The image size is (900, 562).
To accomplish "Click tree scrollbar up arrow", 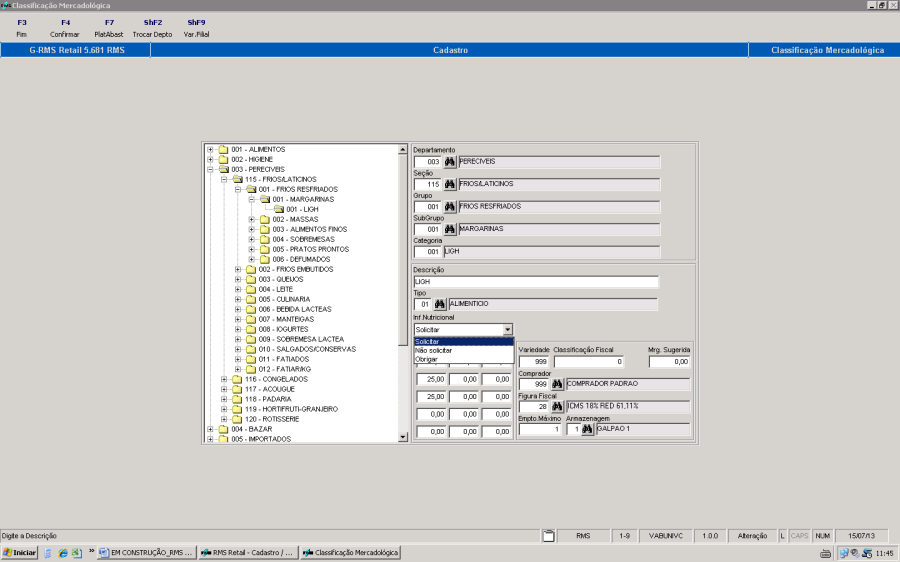I will click(402, 150).
